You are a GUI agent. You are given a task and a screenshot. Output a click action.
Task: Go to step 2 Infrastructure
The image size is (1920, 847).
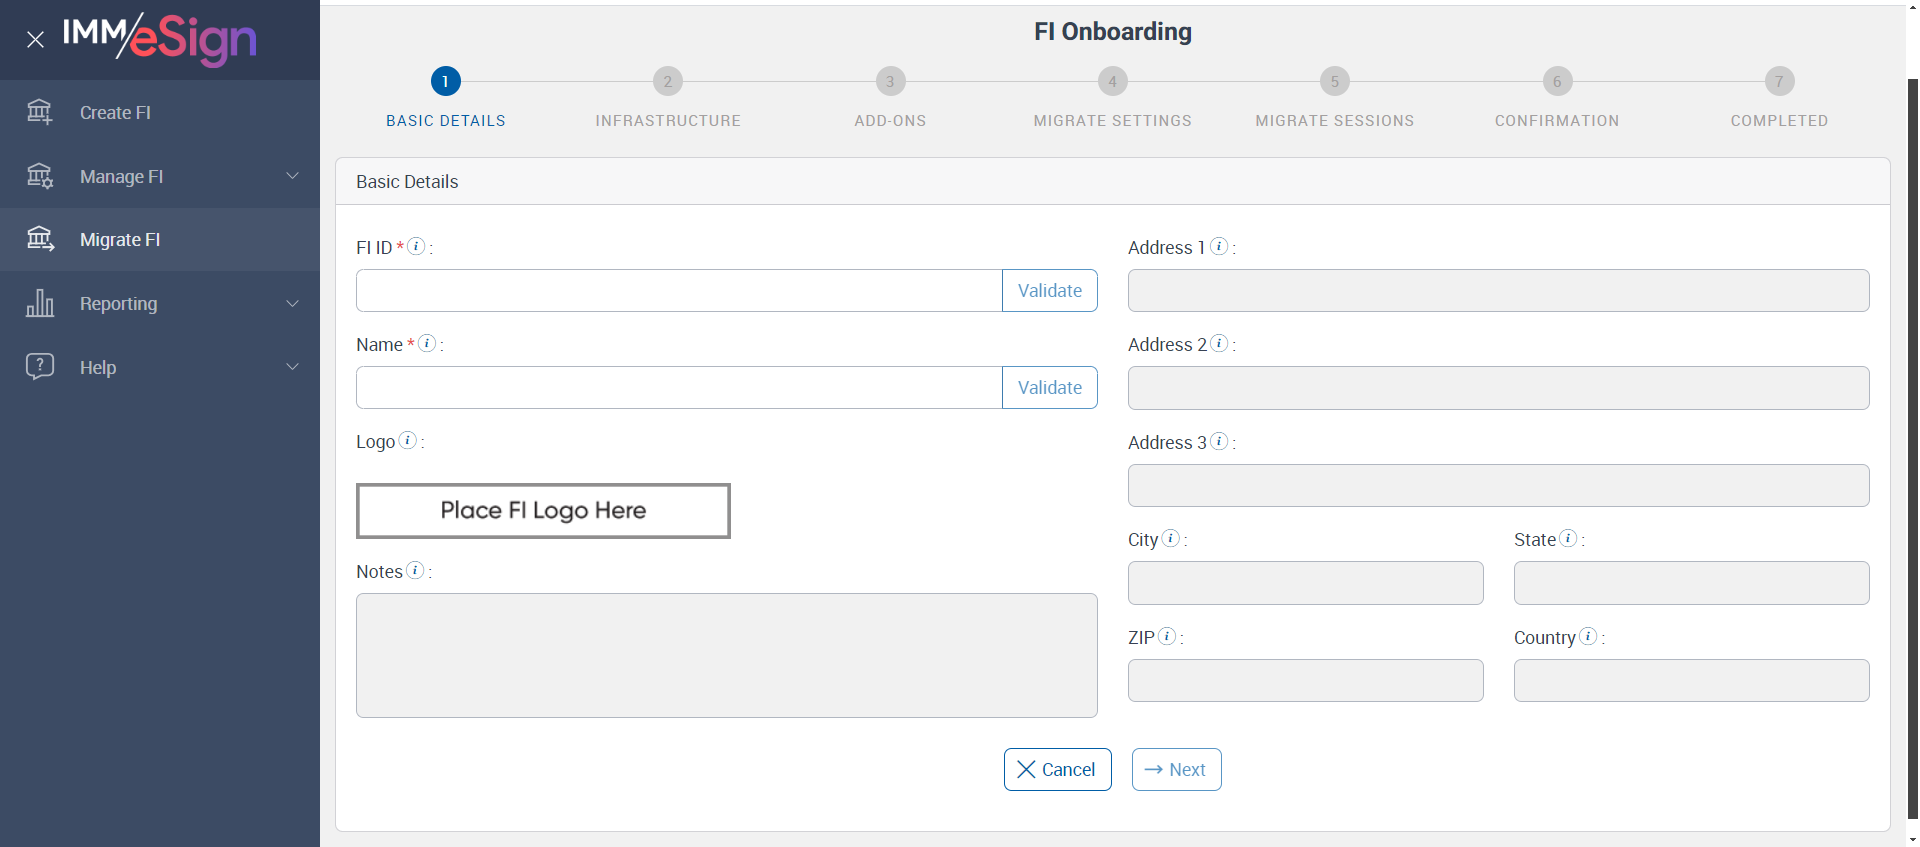[668, 82]
